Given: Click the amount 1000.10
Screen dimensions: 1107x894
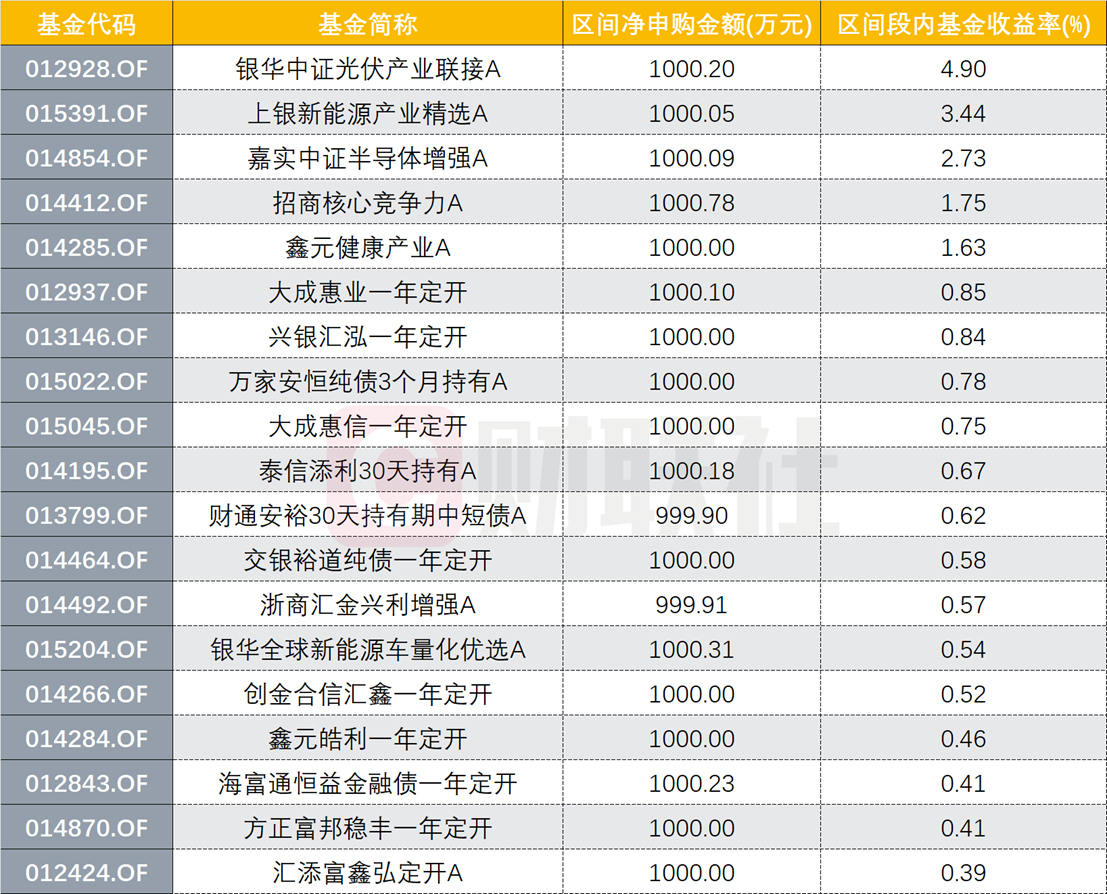Looking at the screenshot, I should coord(692,292).
